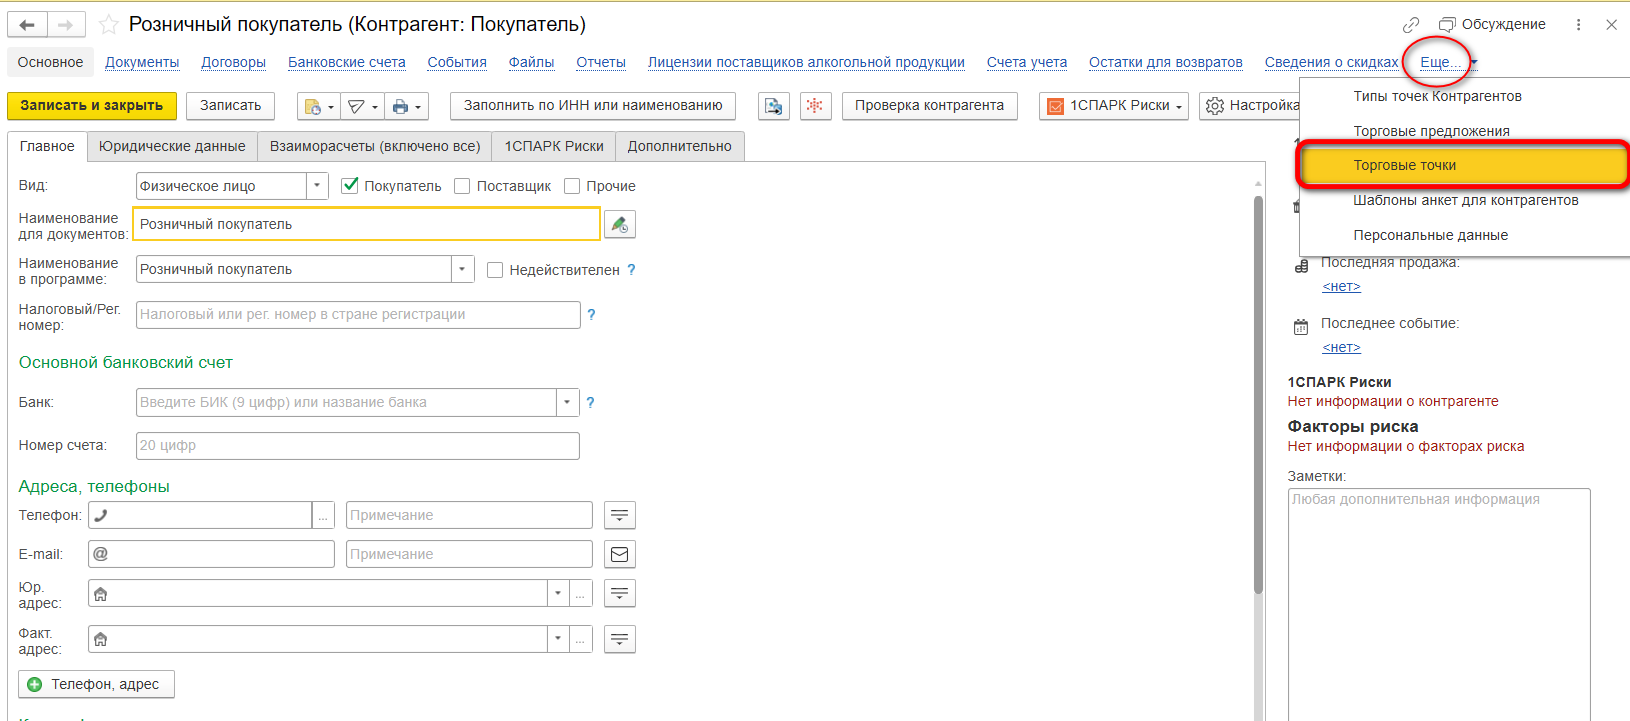The height and width of the screenshot is (721, 1630).
Task: Uncheck the Покупатель checkbox
Action: coord(350,186)
